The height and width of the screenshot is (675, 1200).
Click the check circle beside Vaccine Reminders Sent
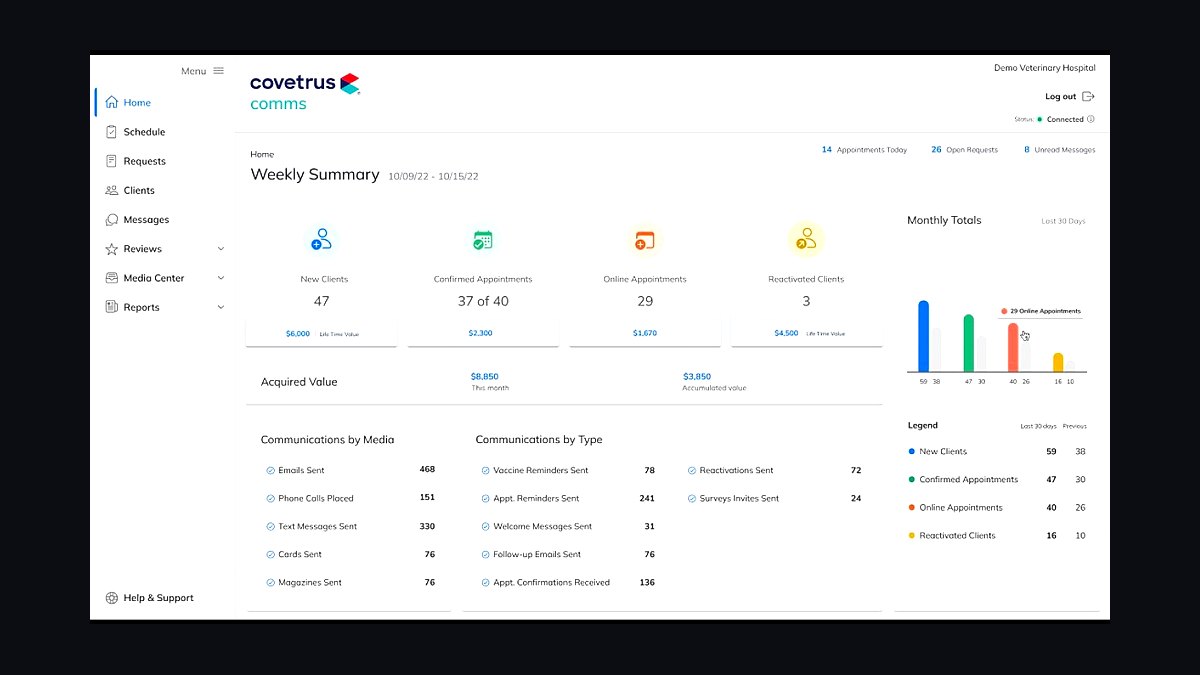point(485,470)
